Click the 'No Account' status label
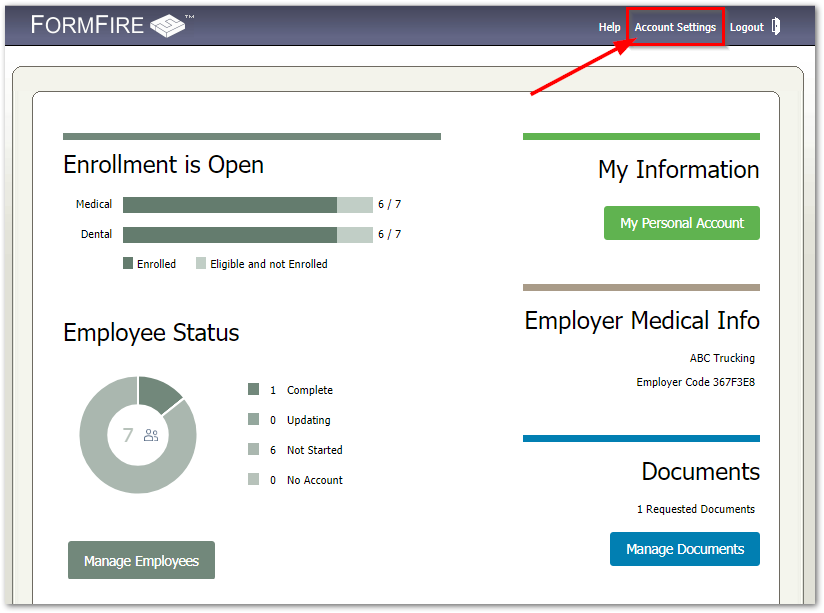Screen dimensions: 824x613 tap(315, 480)
